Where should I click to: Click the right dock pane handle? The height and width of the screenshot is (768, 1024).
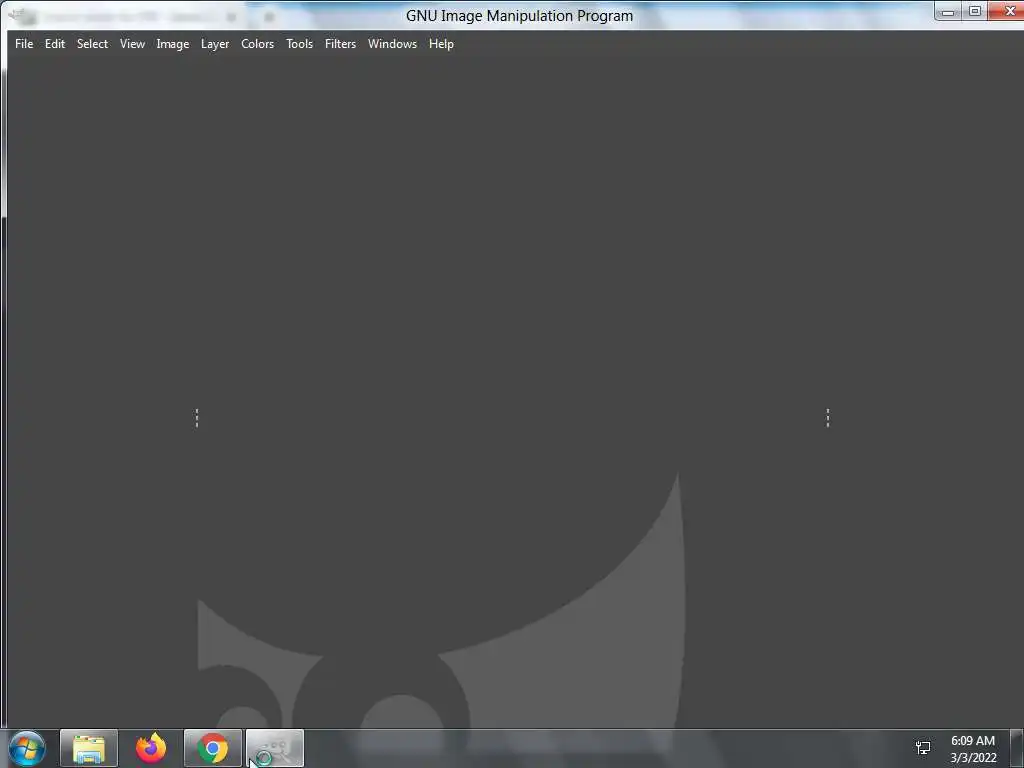click(827, 418)
